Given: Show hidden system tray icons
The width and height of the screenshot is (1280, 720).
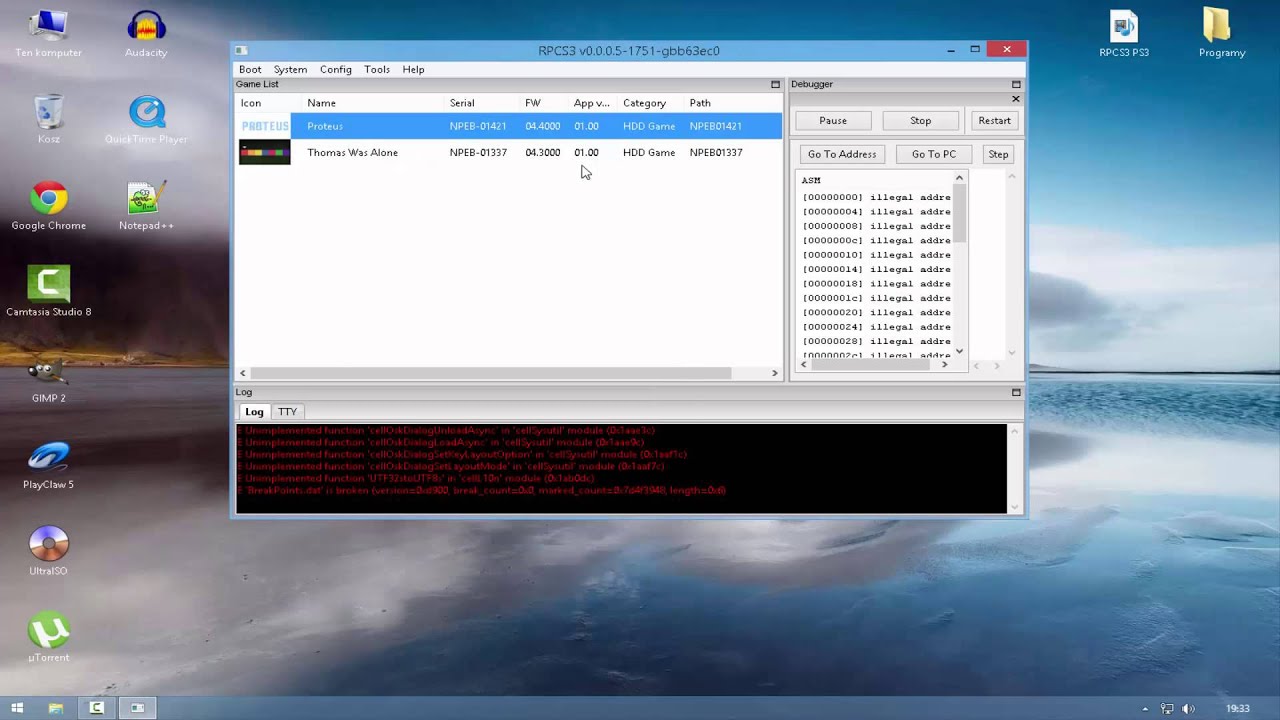Looking at the screenshot, I should click(1146, 709).
